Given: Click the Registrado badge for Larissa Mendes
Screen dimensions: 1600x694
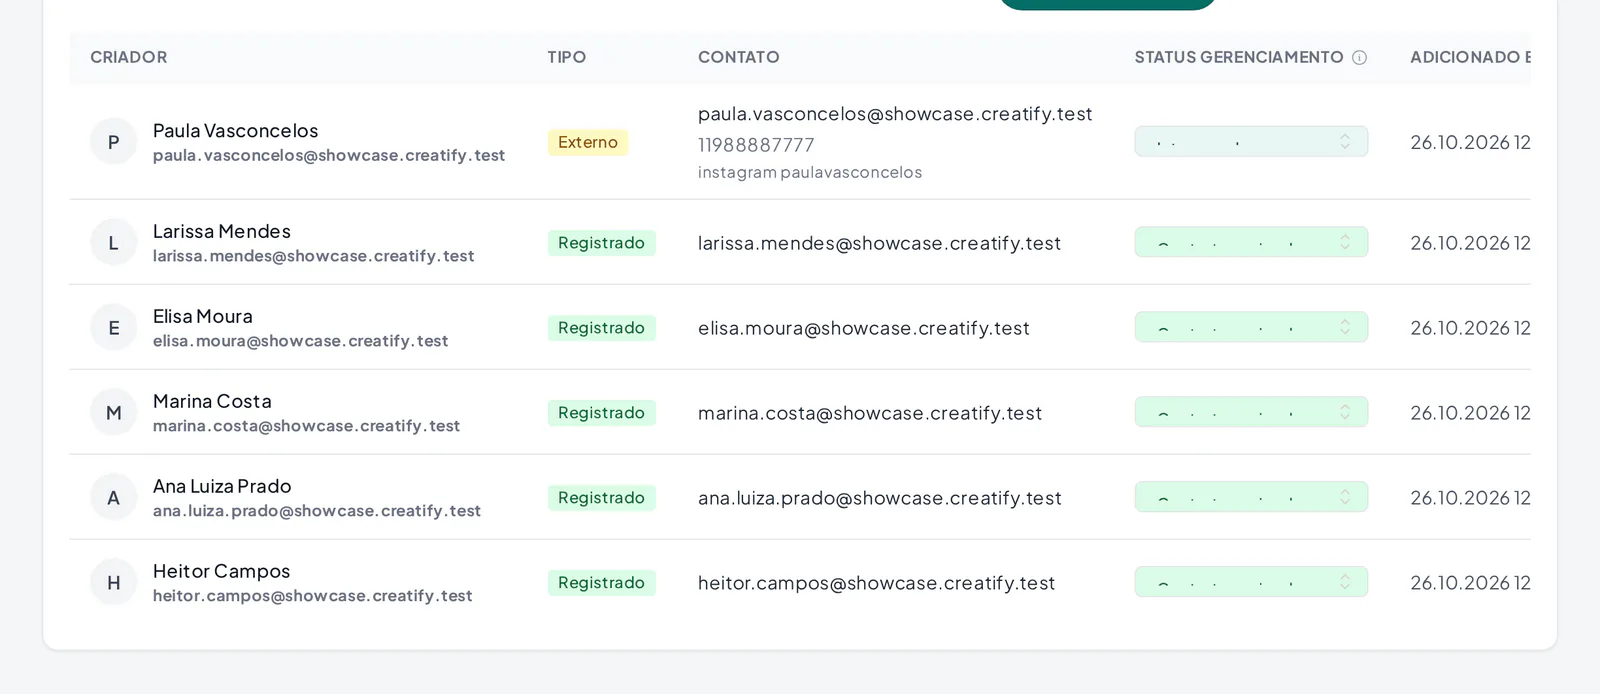Looking at the screenshot, I should (x=602, y=243).
